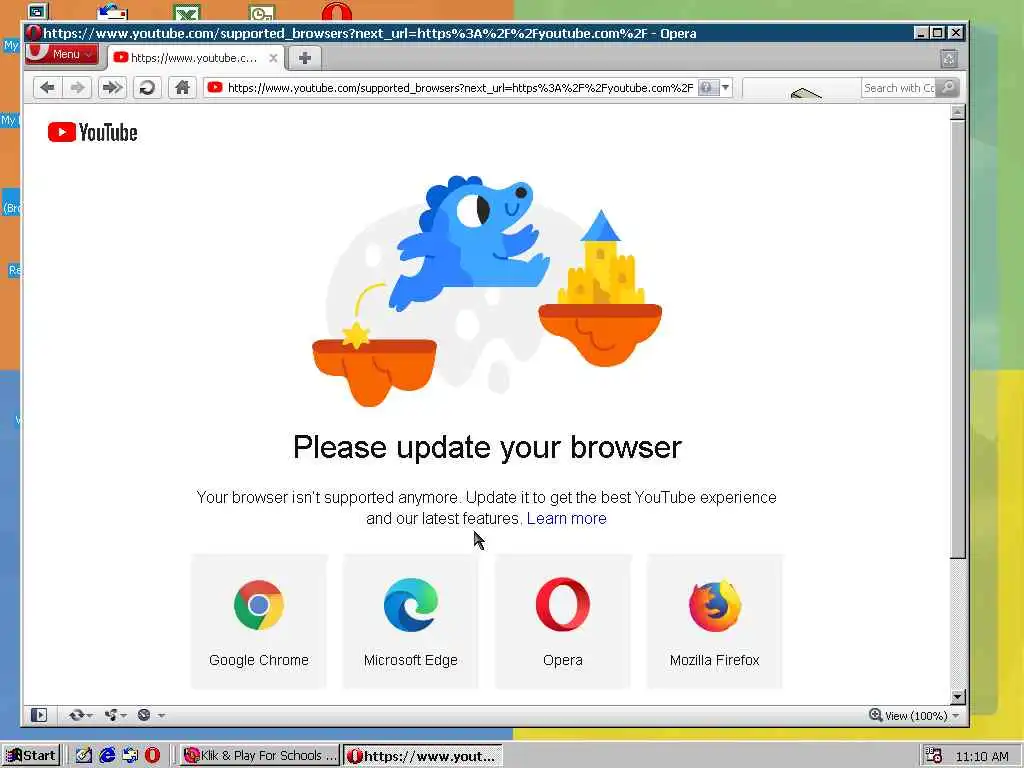Reload the page with the Reload button
Viewport: 1024px width, 768px height.
tap(147, 88)
